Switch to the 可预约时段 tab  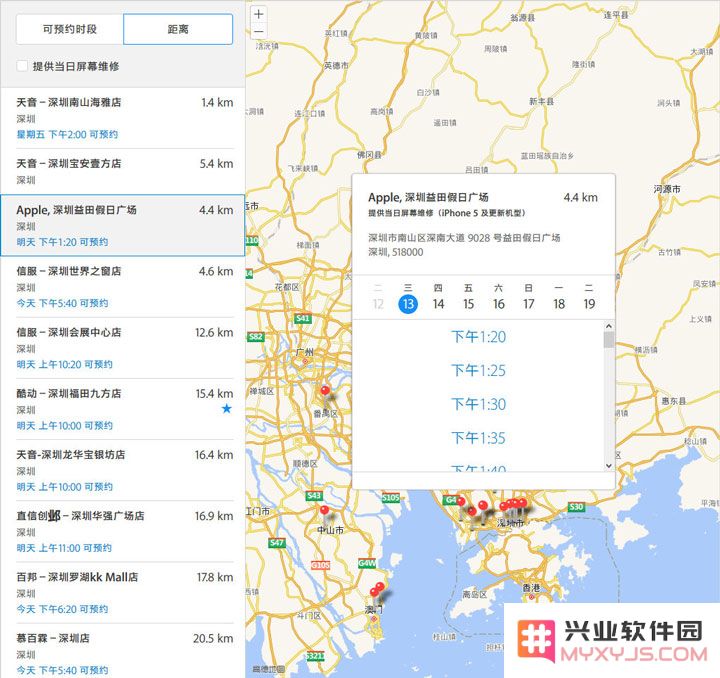[x=69, y=29]
